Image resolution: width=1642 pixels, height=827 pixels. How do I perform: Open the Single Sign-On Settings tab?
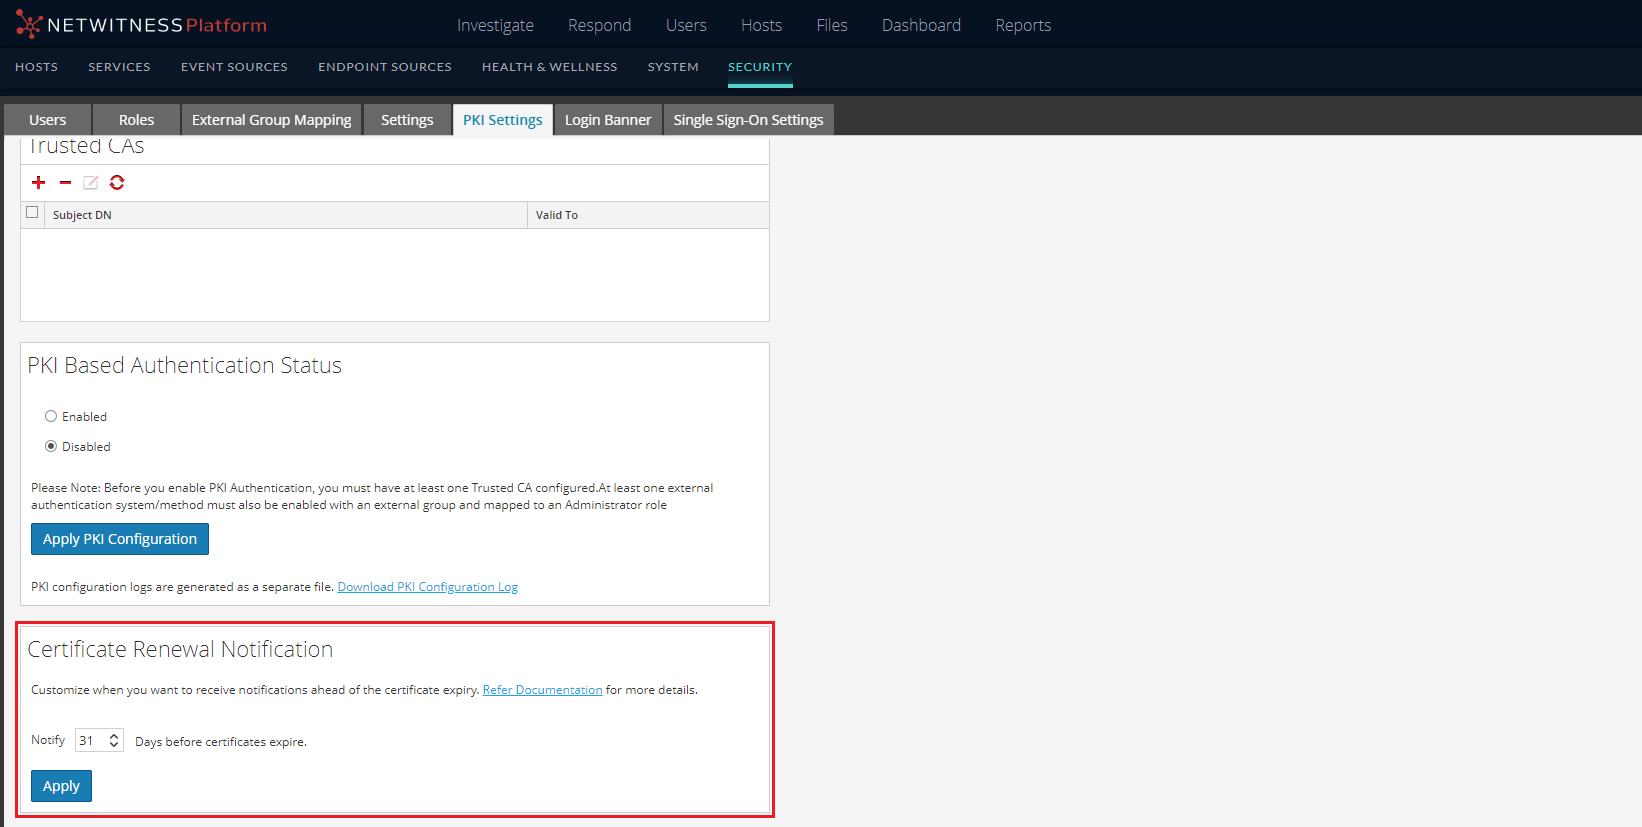coord(748,120)
